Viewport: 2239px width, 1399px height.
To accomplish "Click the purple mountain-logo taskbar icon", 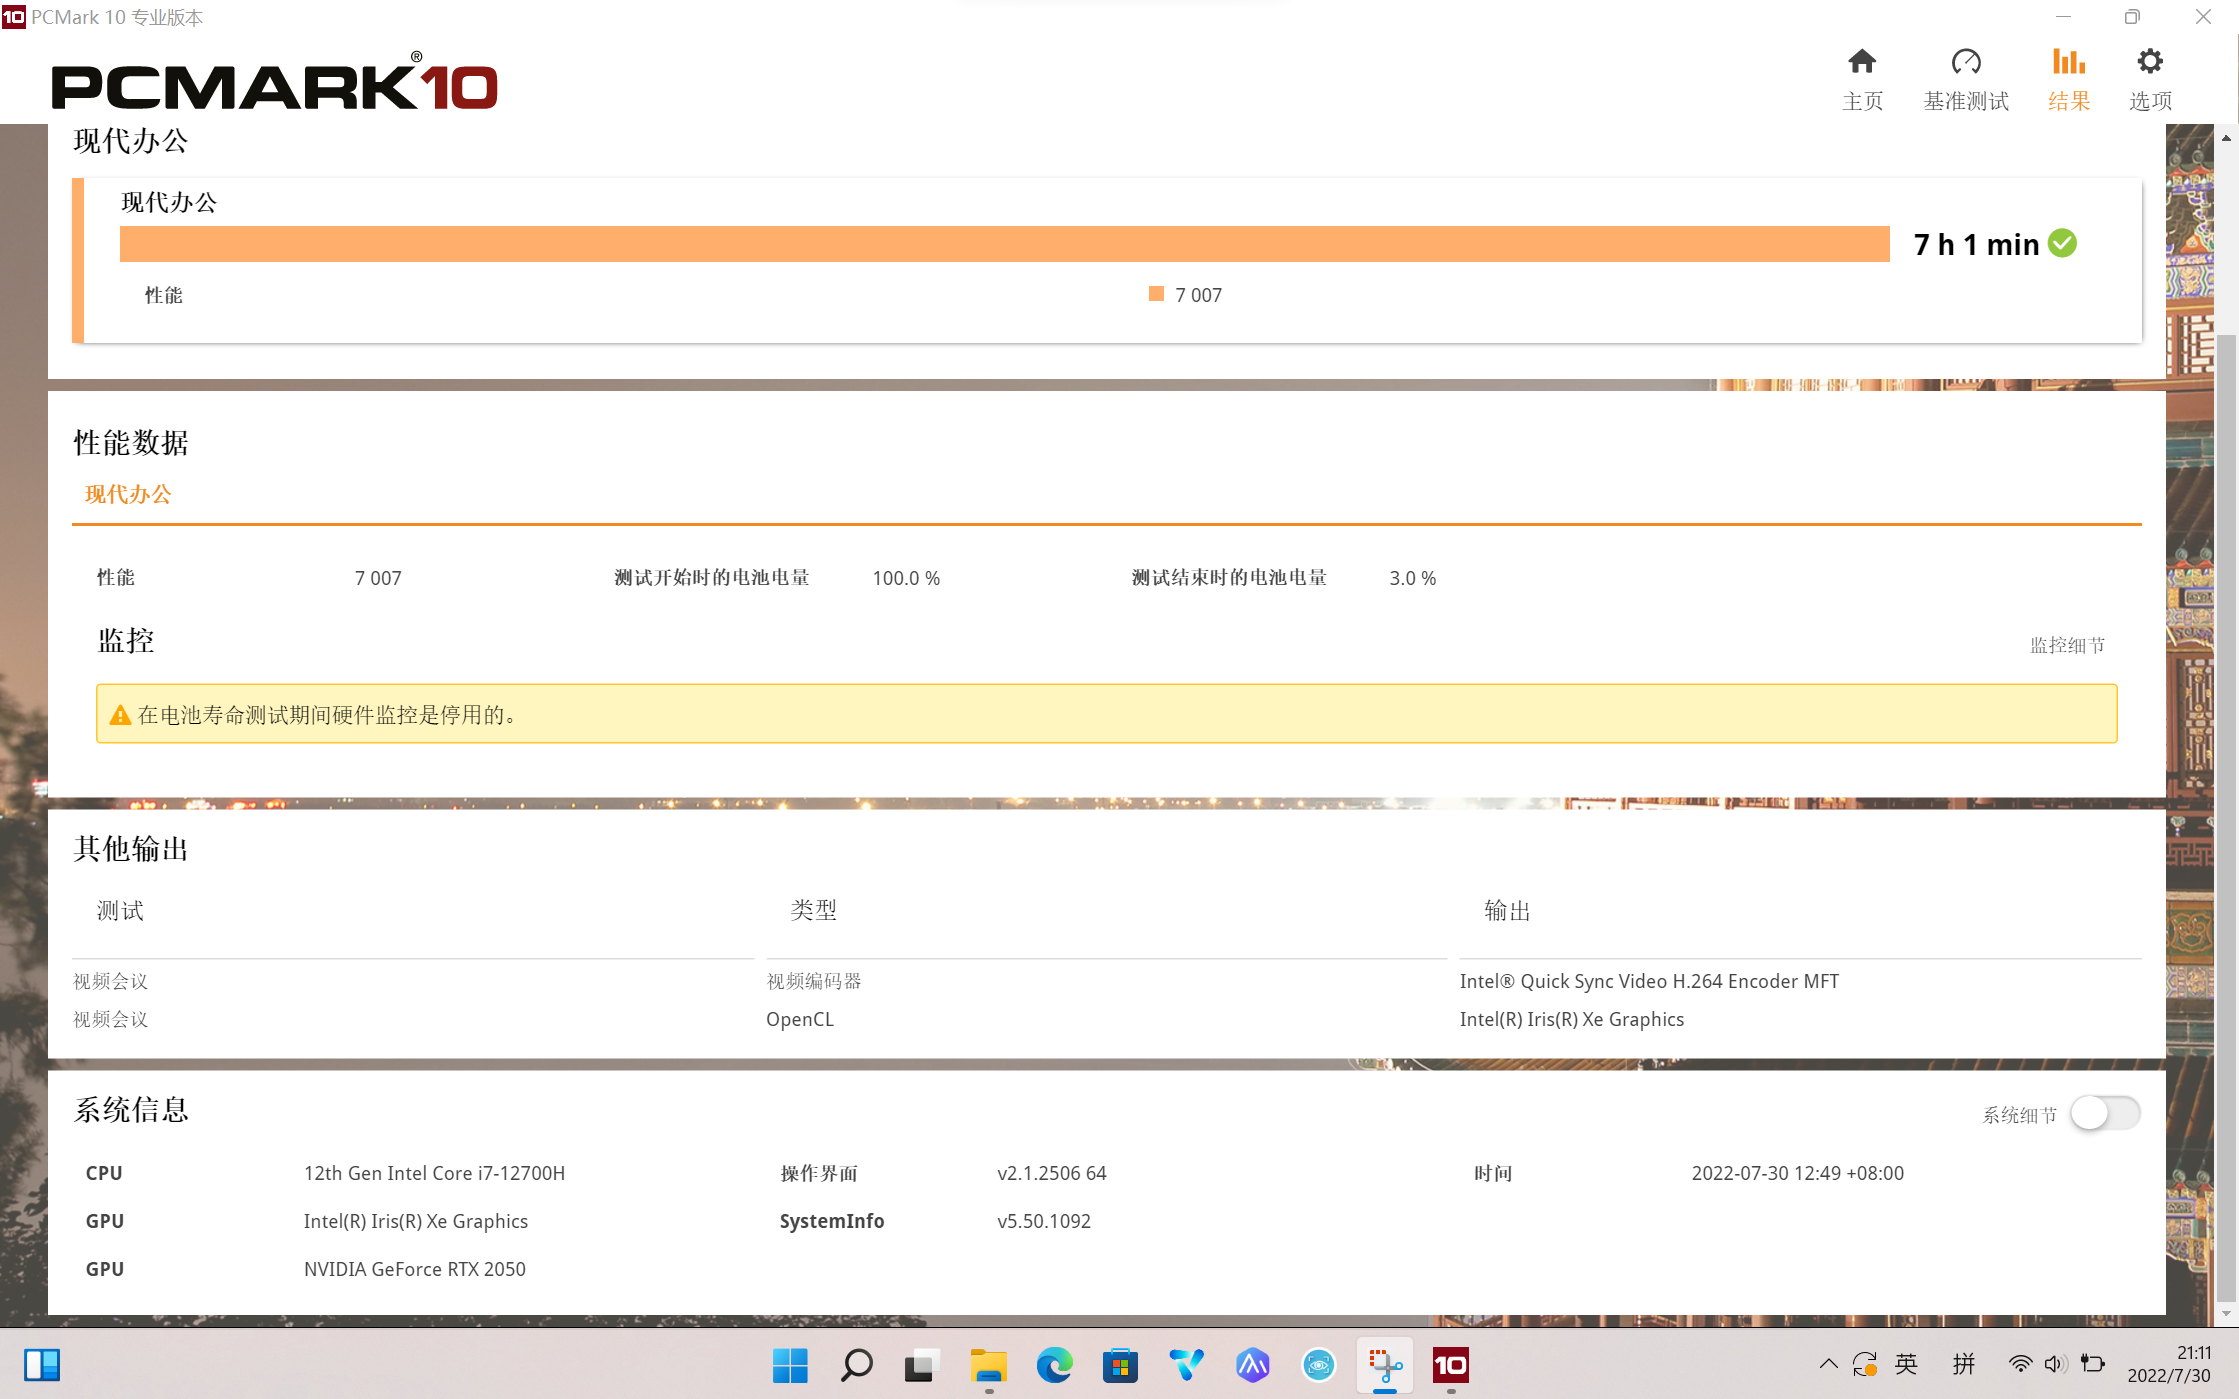I will point(1252,1365).
